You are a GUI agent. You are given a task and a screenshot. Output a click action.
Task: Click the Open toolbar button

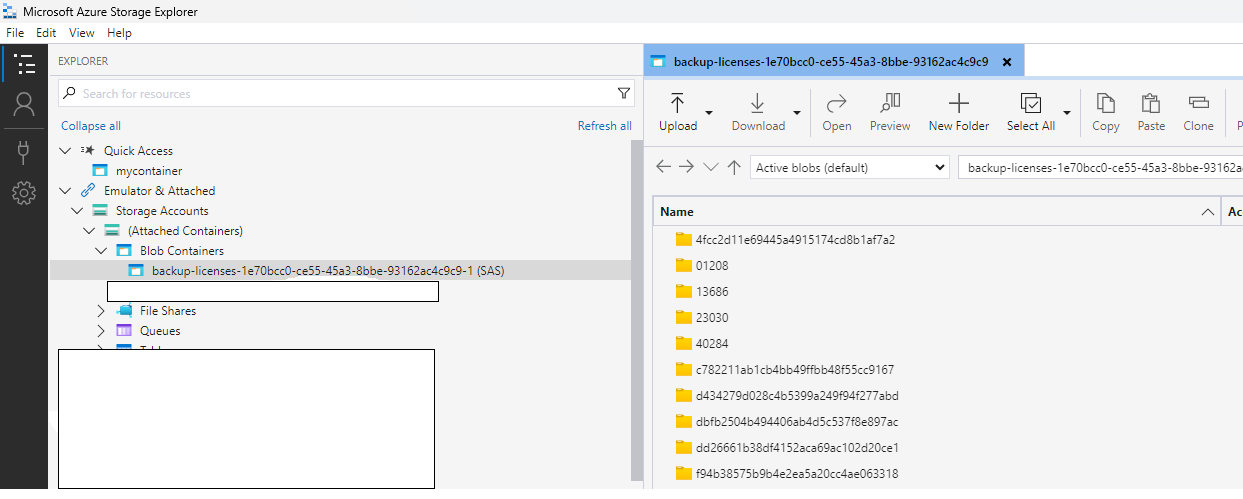point(837,112)
